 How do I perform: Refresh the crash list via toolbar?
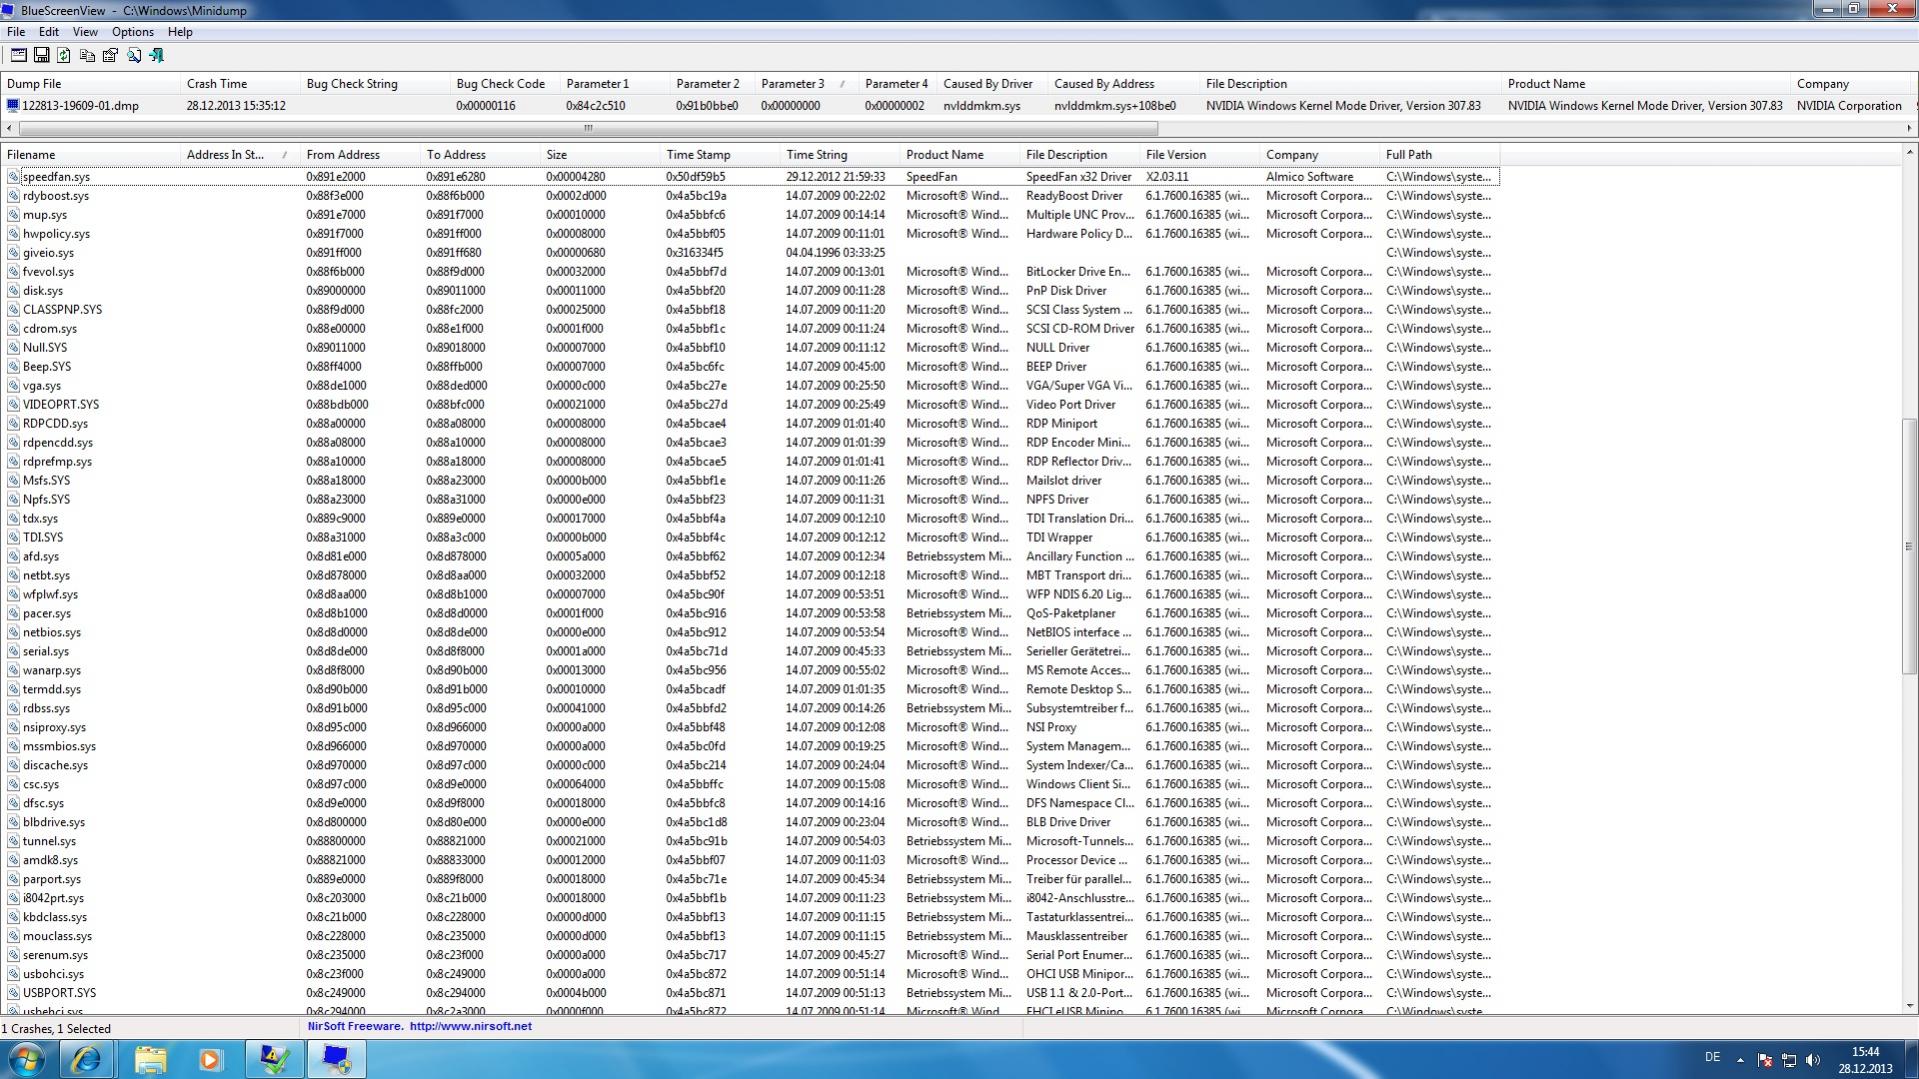64,55
